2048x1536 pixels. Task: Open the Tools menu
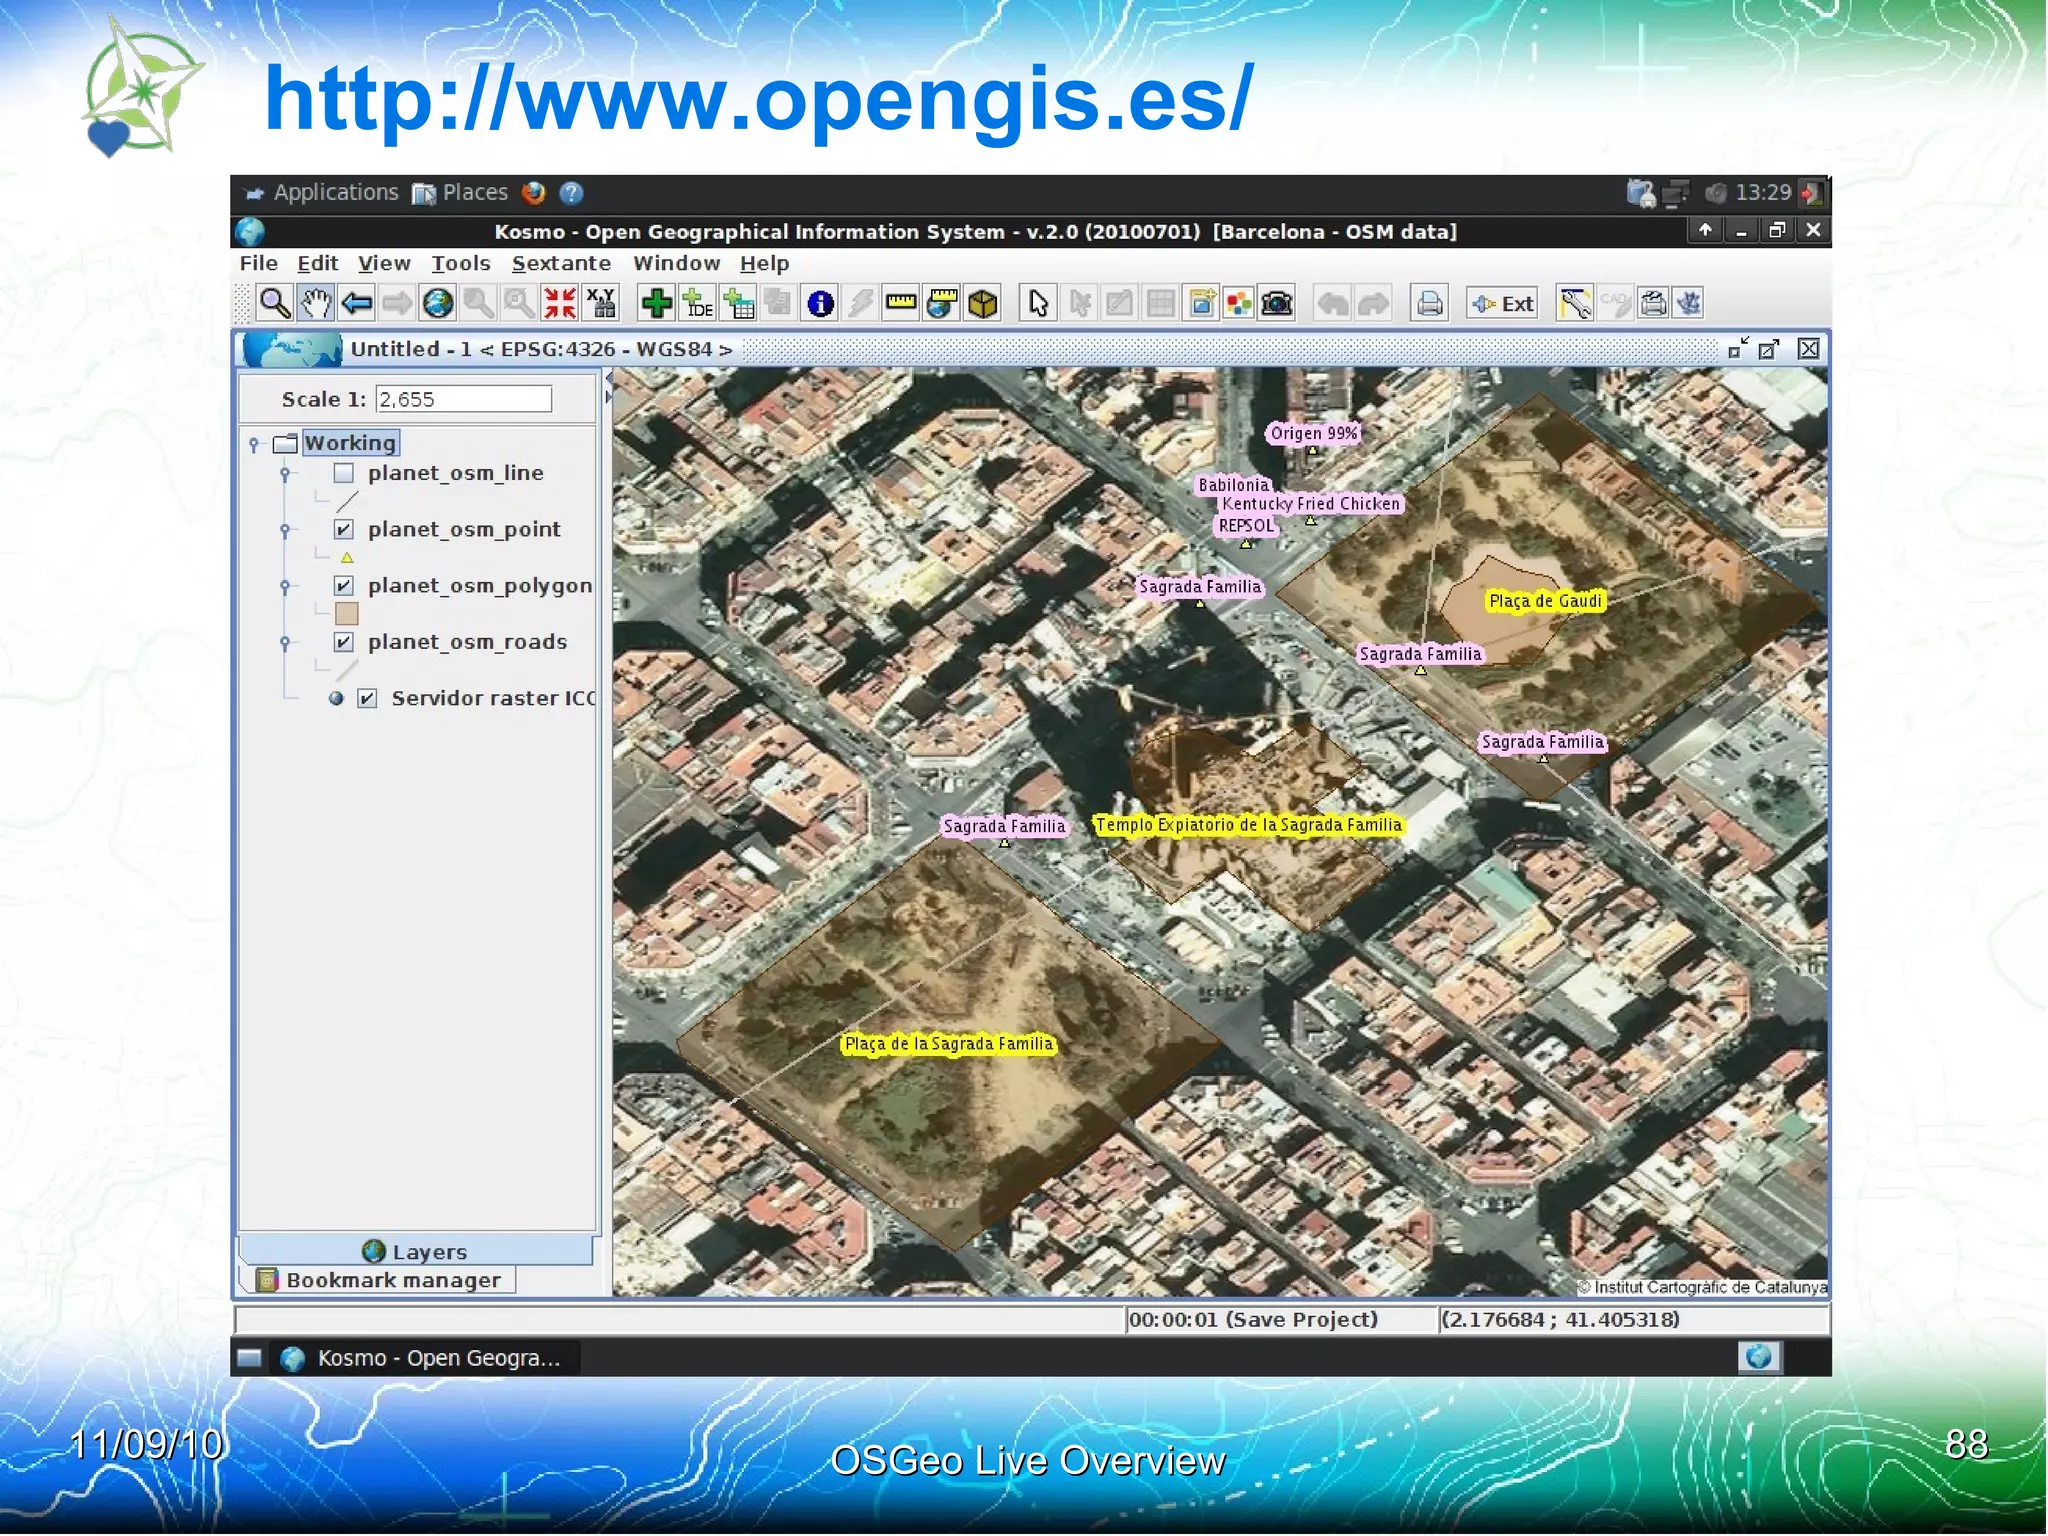click(x=461, y=263)
